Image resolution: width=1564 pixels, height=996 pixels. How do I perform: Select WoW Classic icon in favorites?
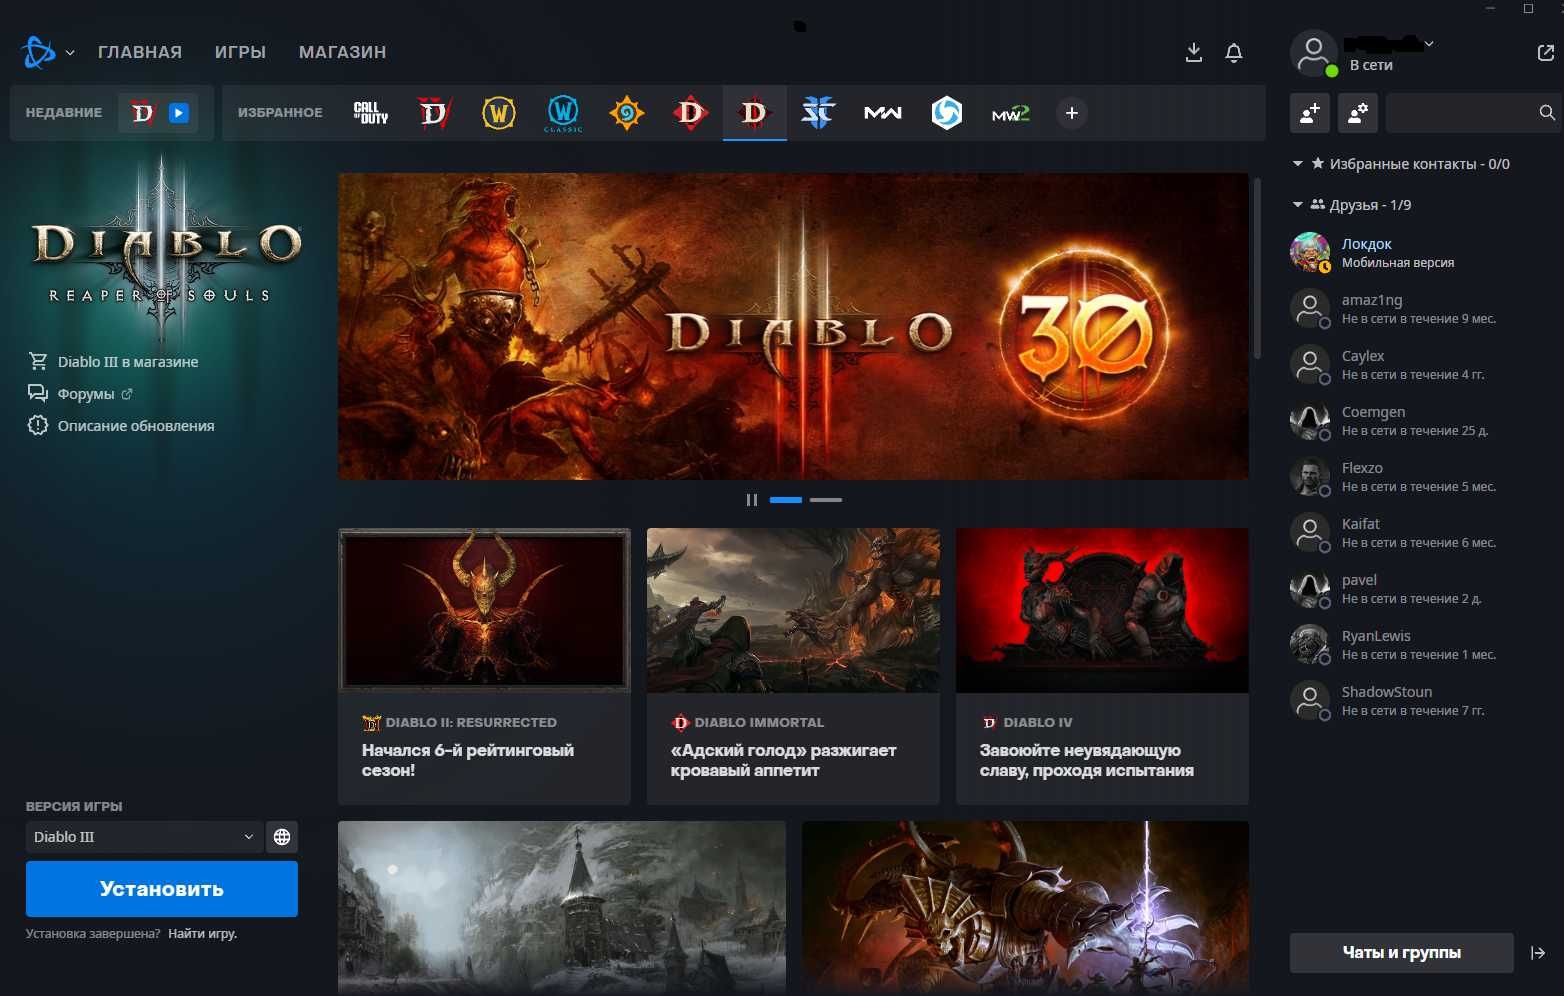[563, 113]
